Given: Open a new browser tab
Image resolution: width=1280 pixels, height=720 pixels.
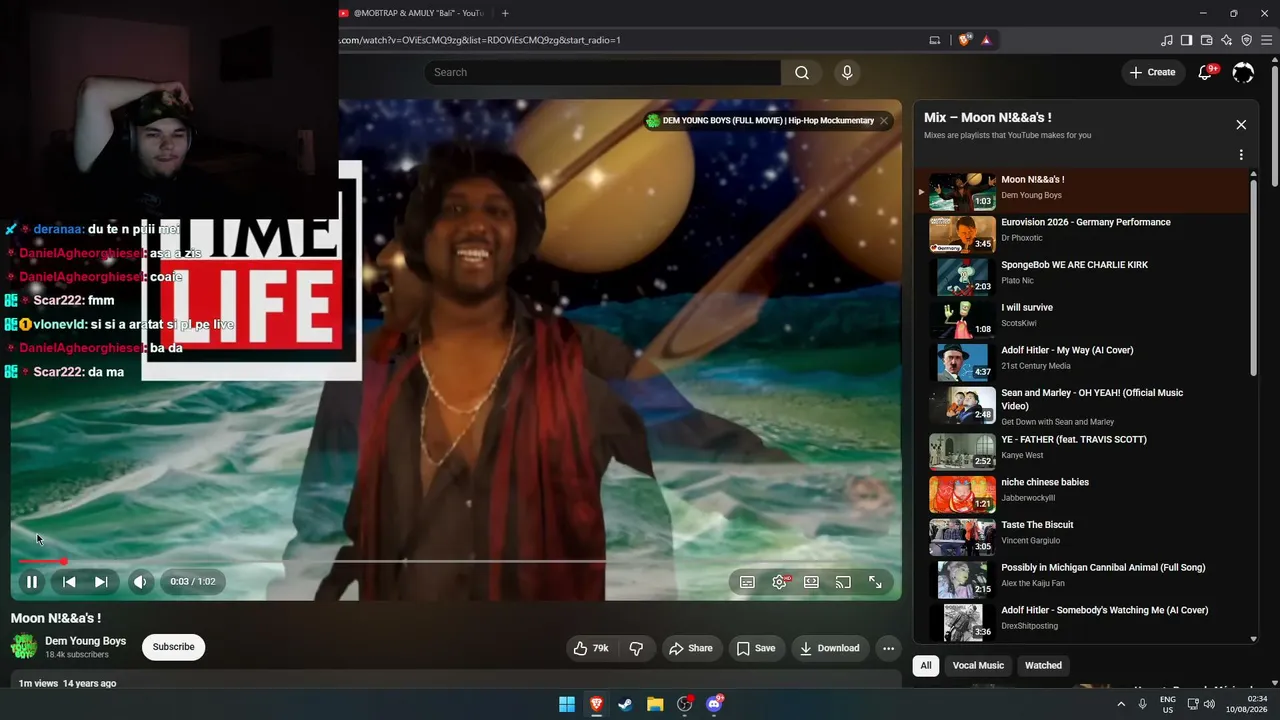Looking at the screenshot, I should (505, 13).
